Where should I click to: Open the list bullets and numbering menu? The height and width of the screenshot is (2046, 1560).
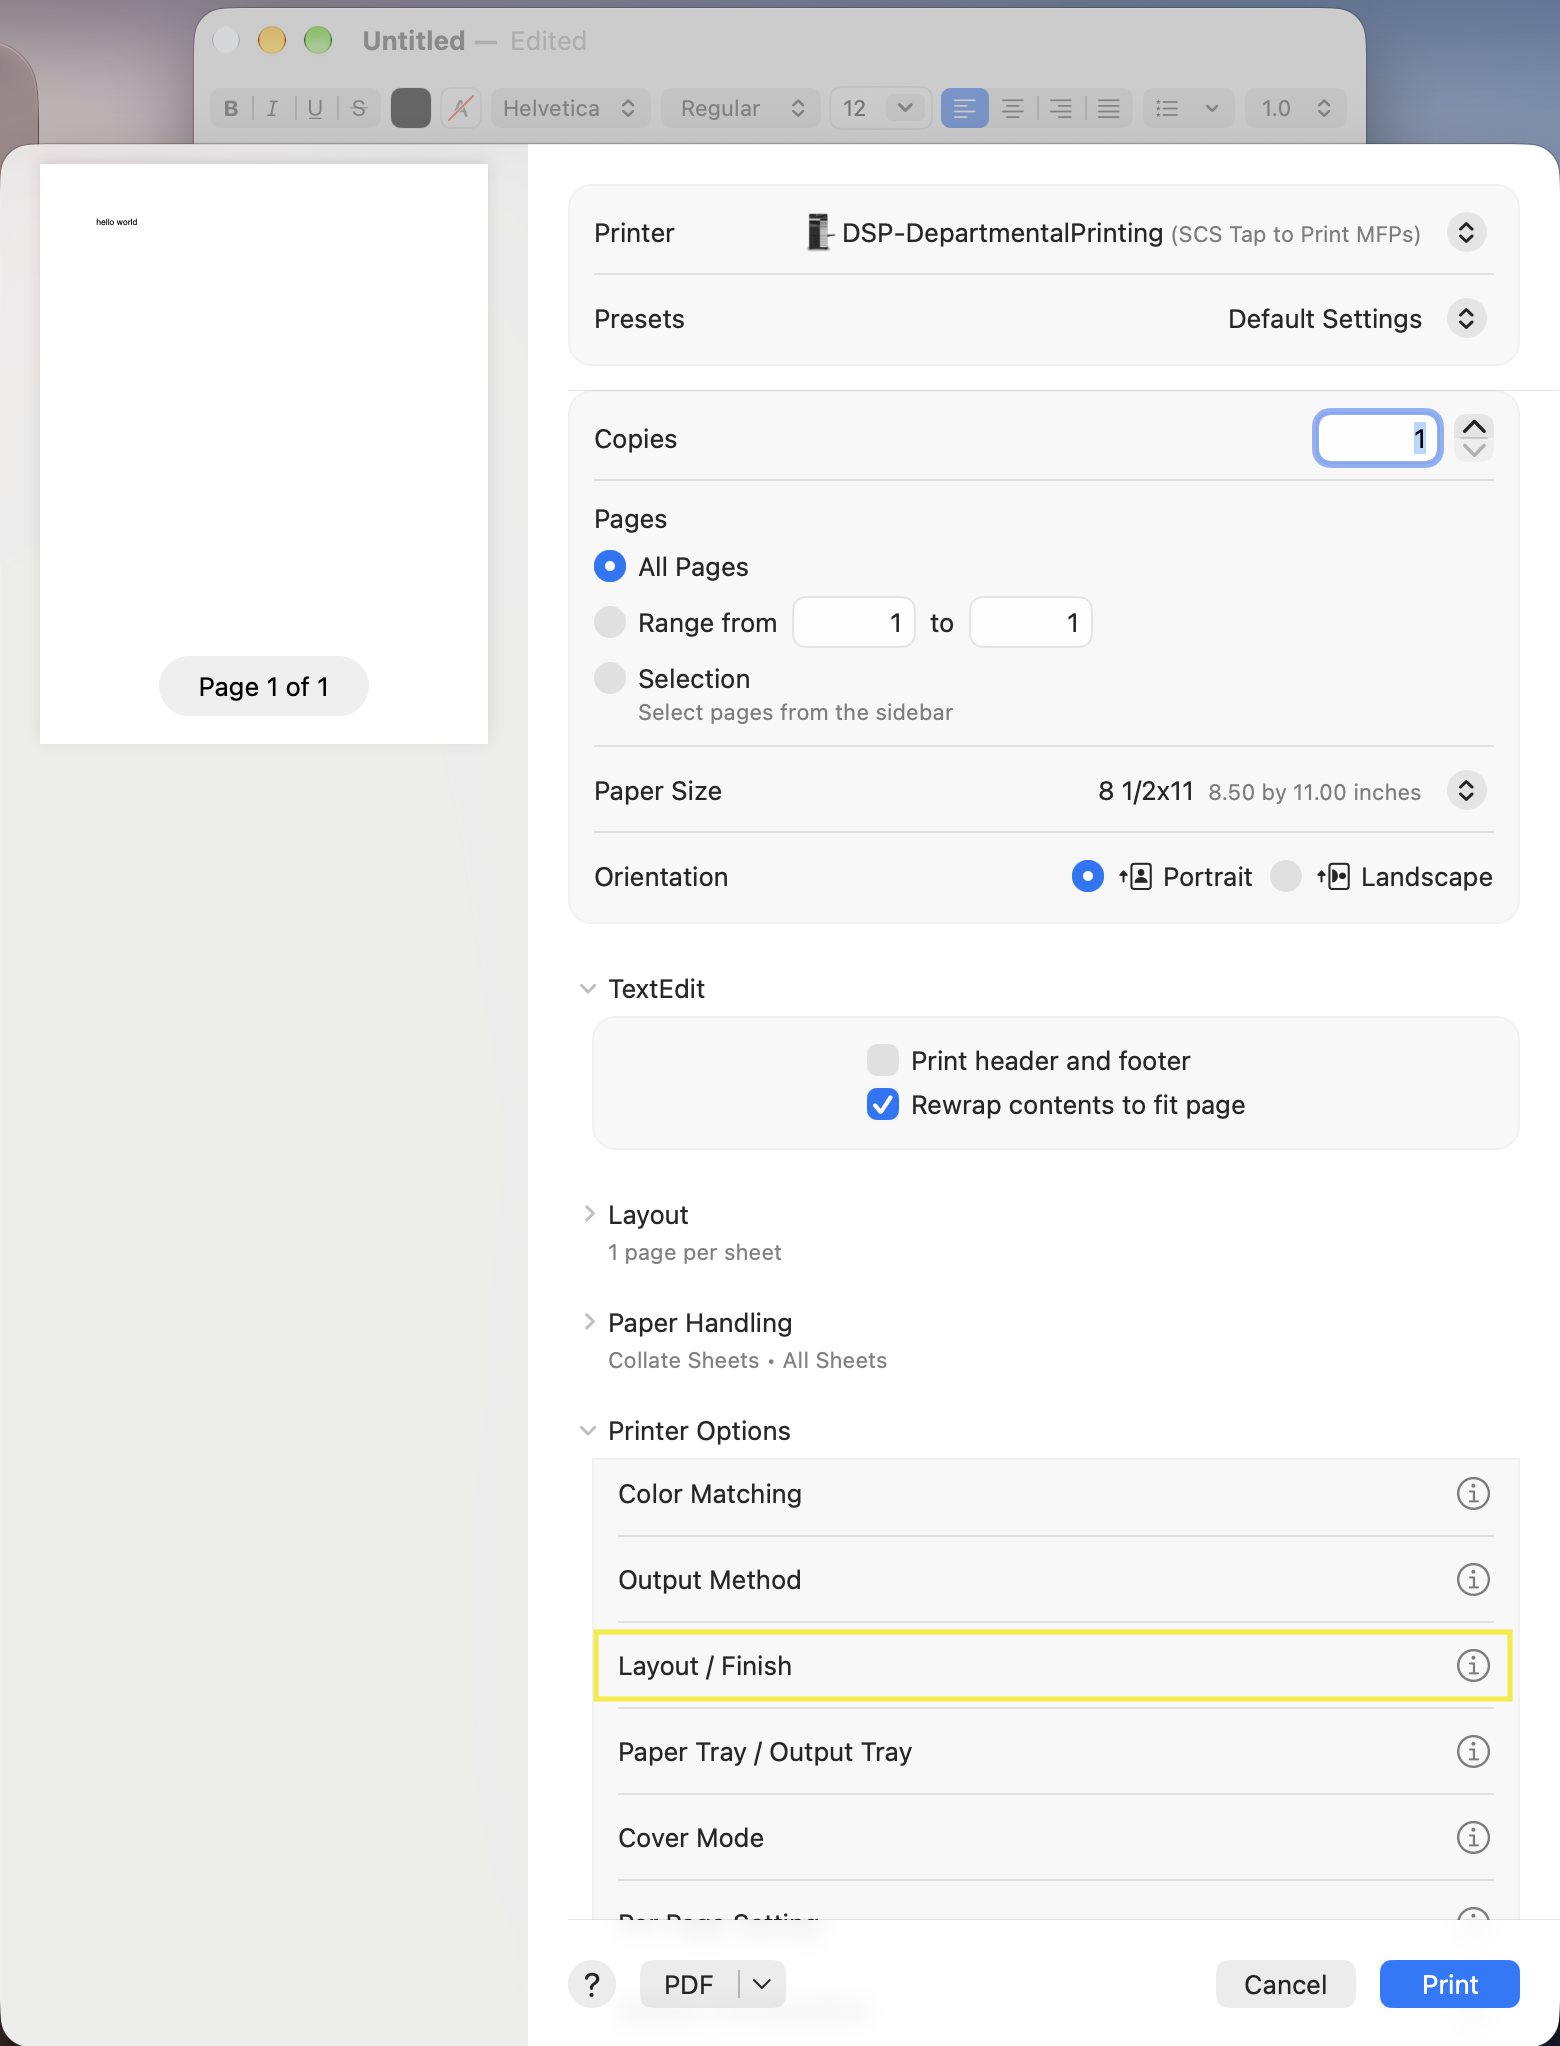pyautogui.click(x=1187, y=108)
